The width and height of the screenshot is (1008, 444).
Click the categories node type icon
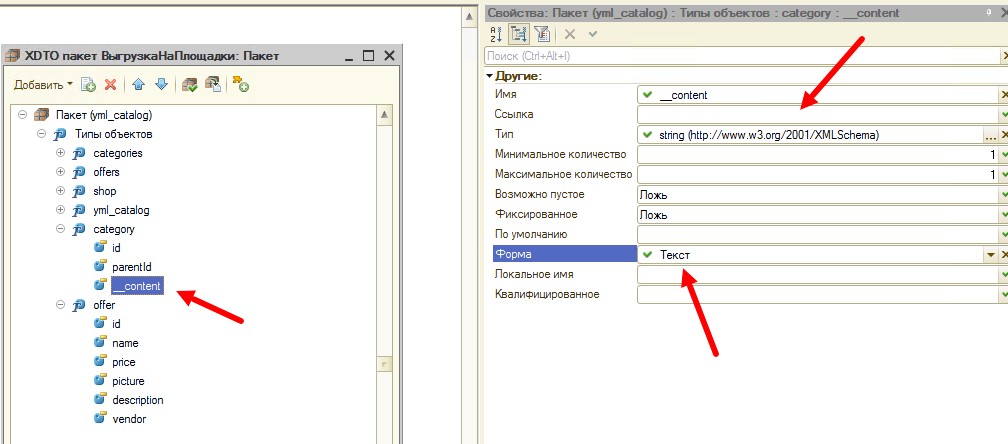coord(79,153)
